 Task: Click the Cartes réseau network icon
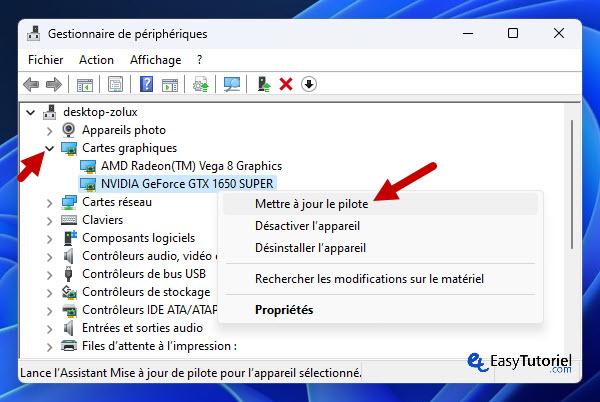[69, 202]
